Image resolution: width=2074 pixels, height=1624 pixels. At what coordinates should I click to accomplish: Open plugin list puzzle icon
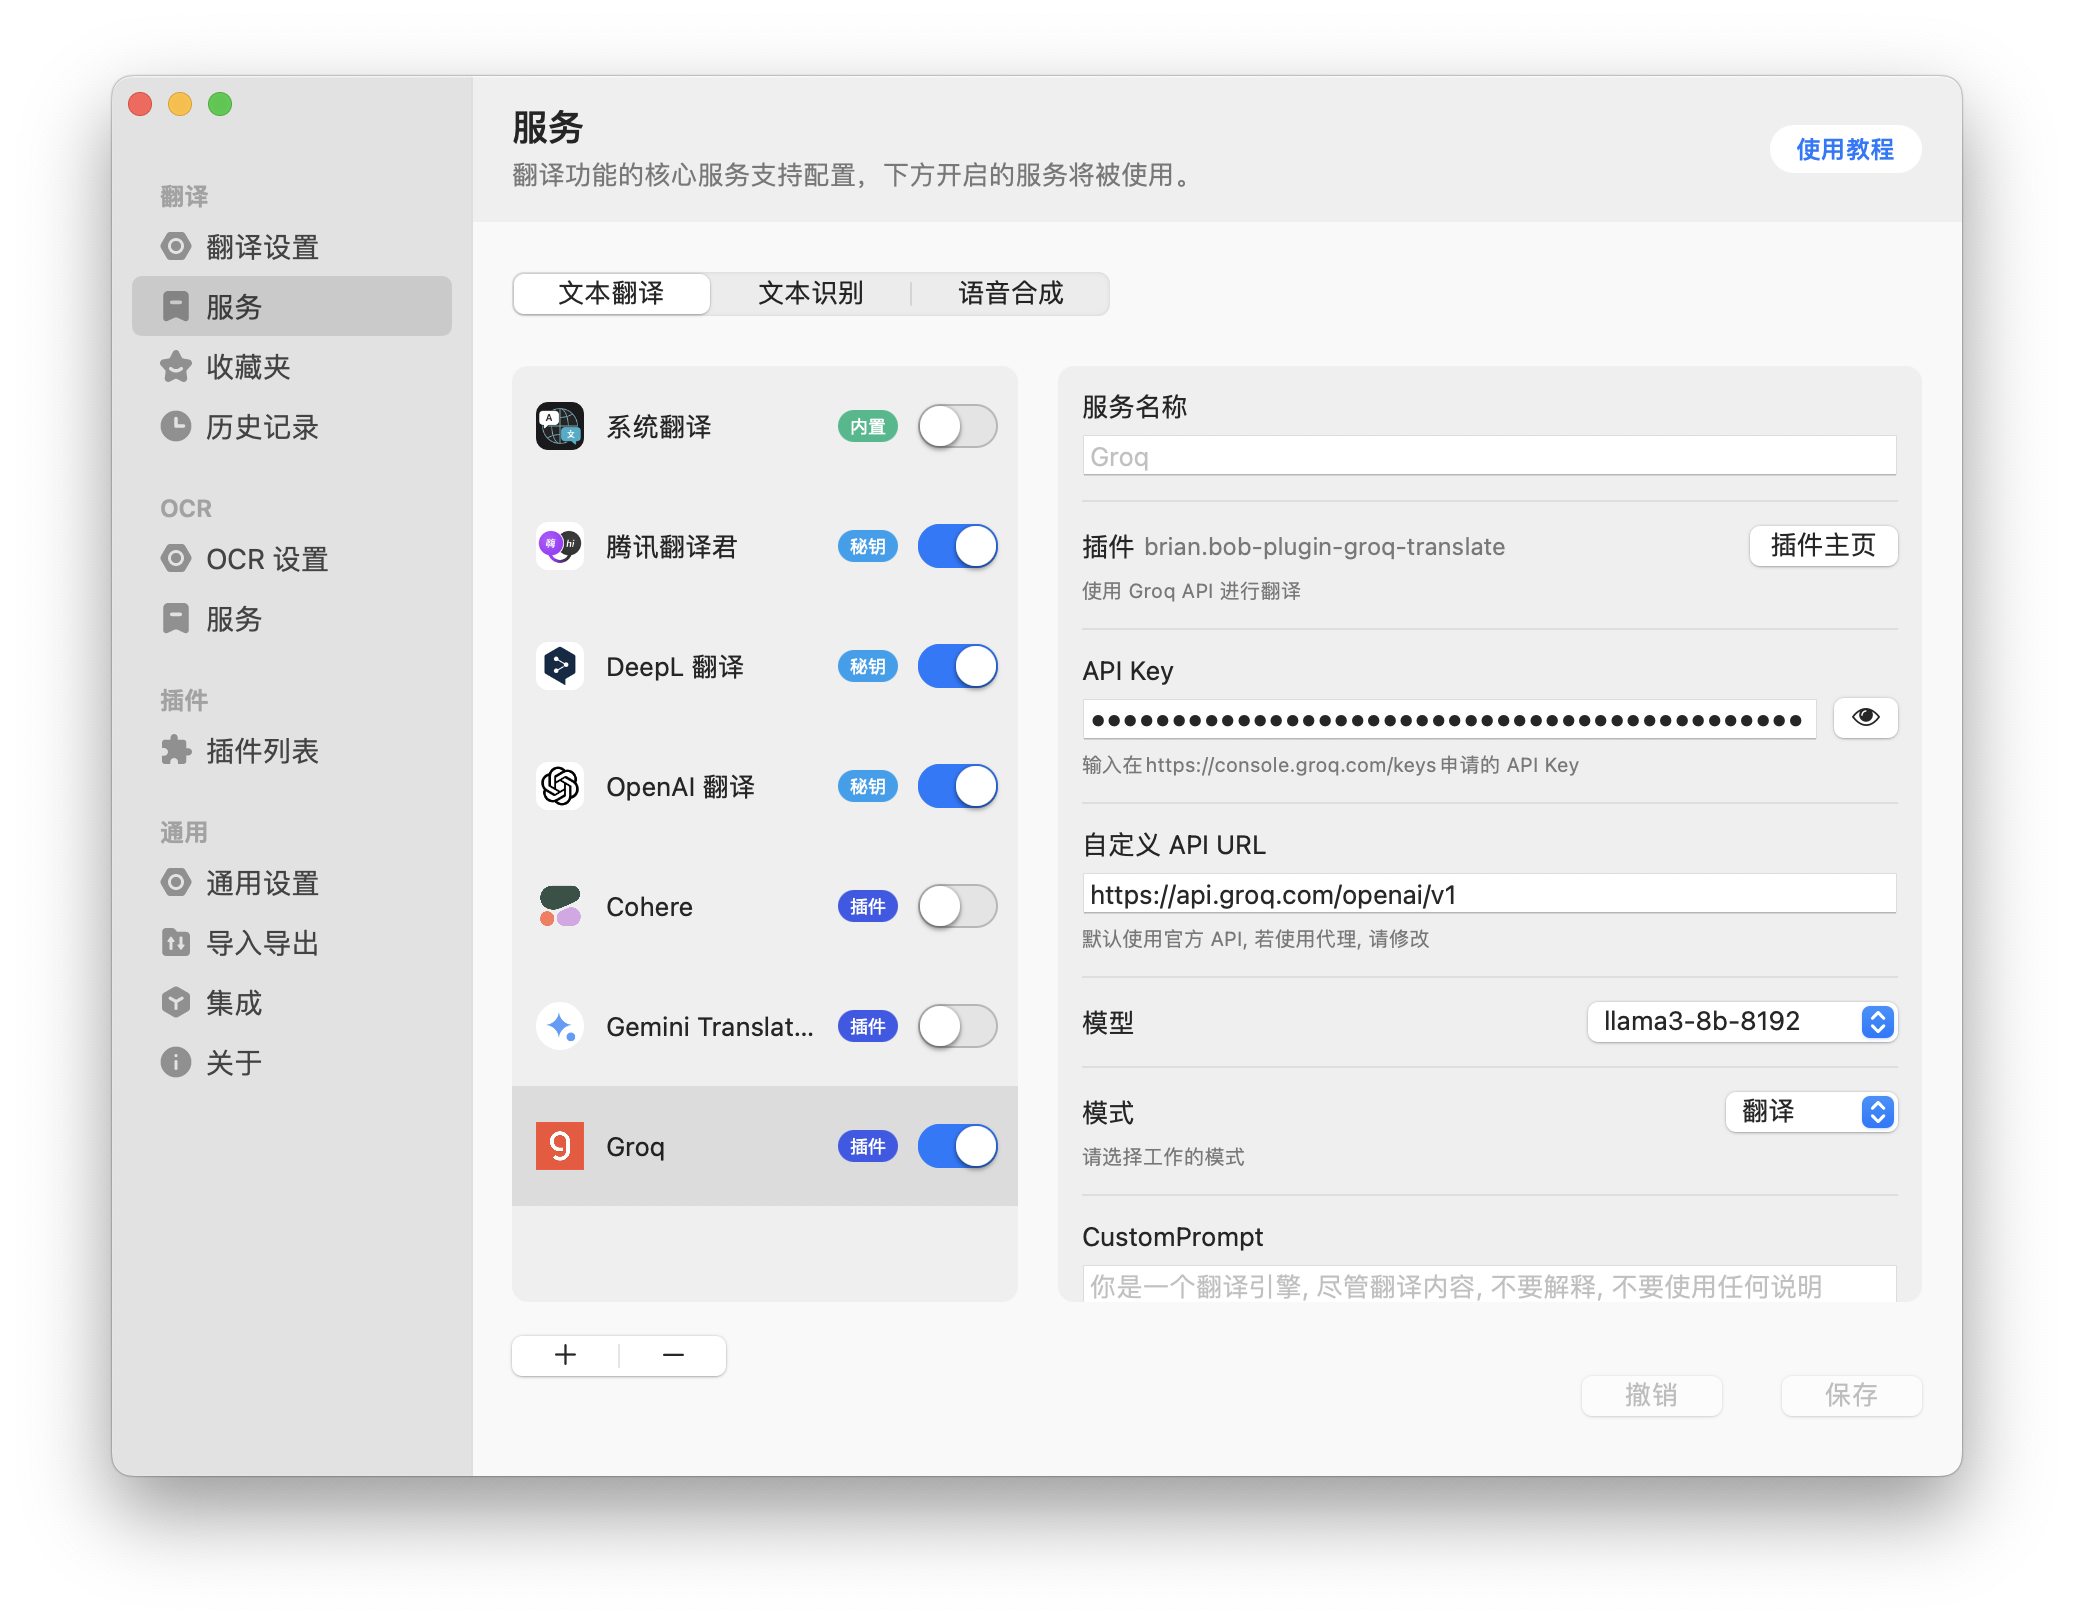click(176, 751)
